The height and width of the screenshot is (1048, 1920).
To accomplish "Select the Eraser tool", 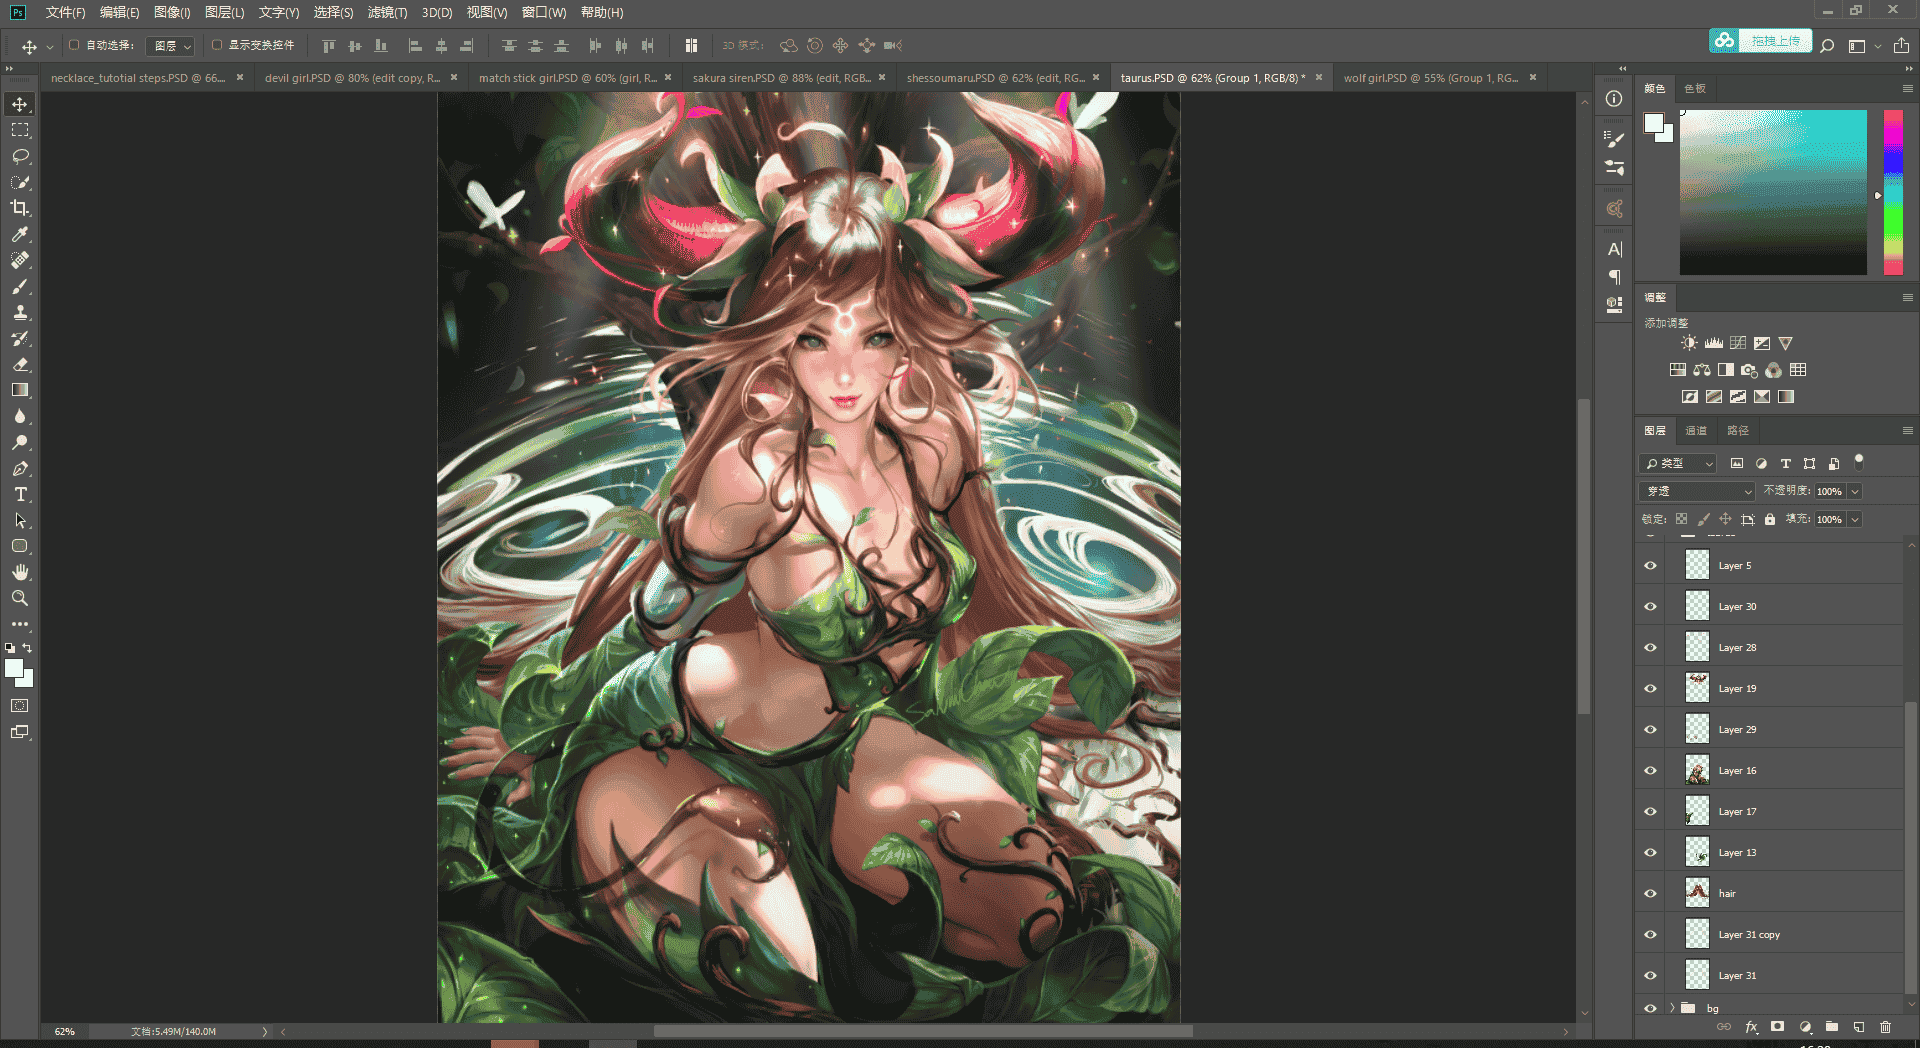I will 20,364.
